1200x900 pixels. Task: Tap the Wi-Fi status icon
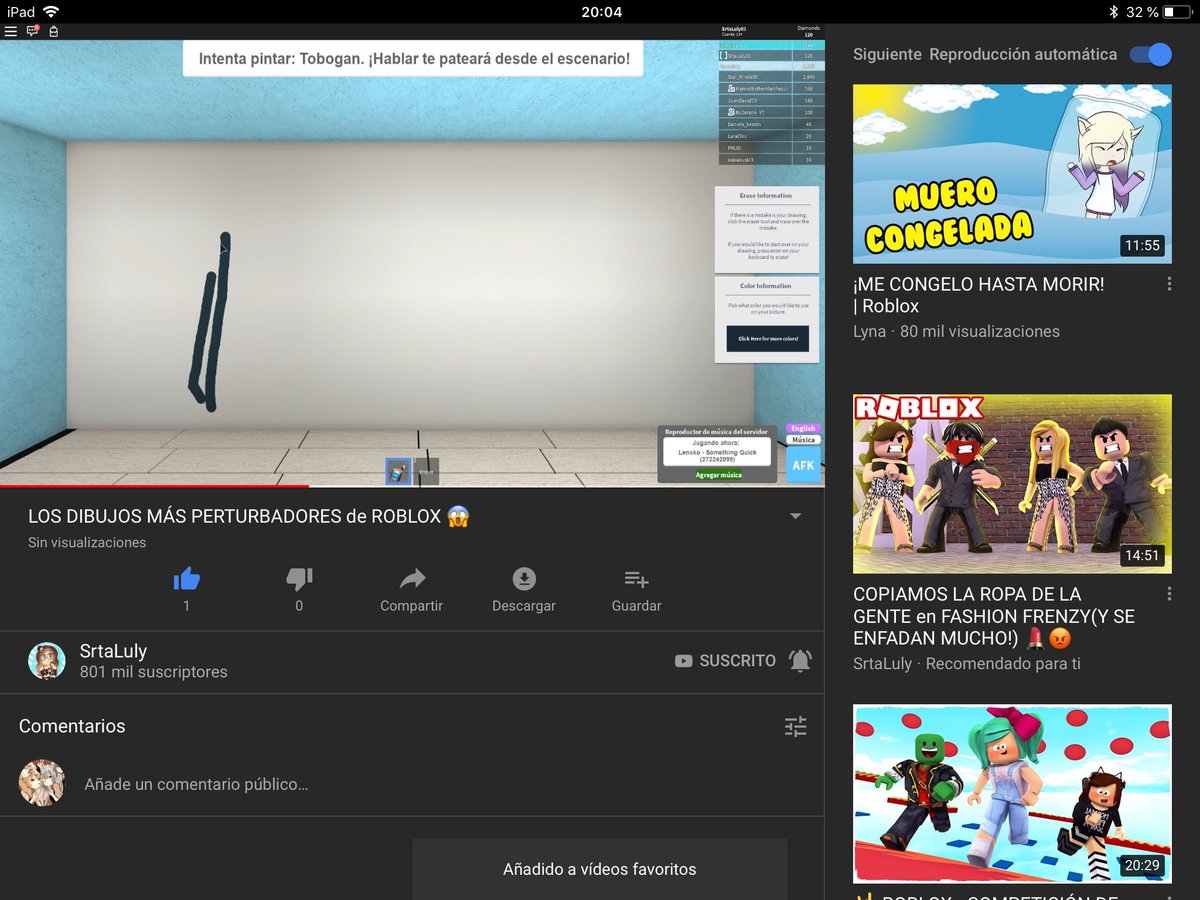click(51, 11)
